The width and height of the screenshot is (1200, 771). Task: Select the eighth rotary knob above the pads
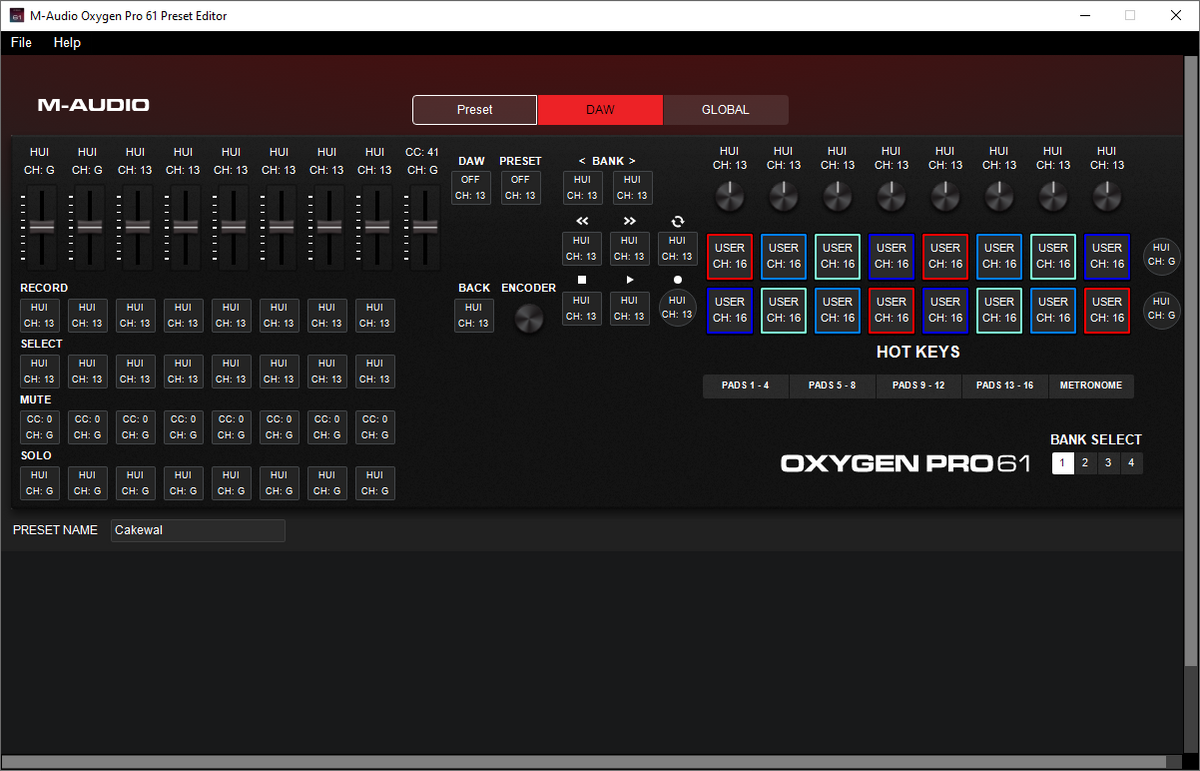(x=1106, y=197)
